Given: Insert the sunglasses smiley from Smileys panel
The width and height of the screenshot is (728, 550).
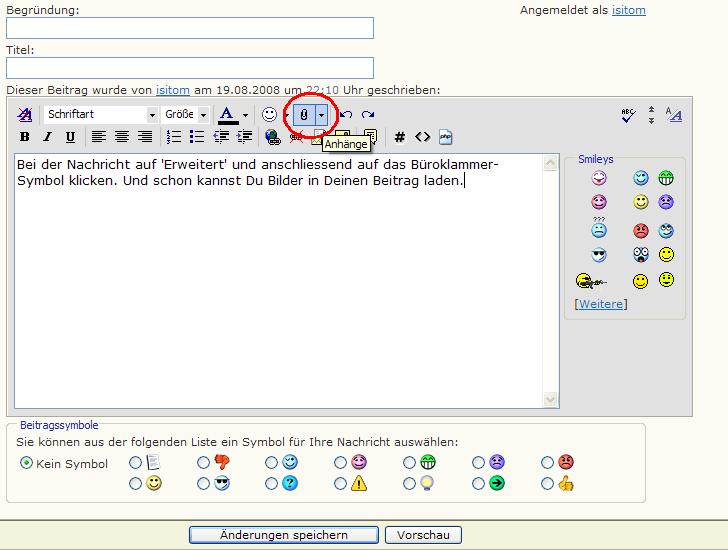Looking at the screenshot, I should click(x=599, y=255).
